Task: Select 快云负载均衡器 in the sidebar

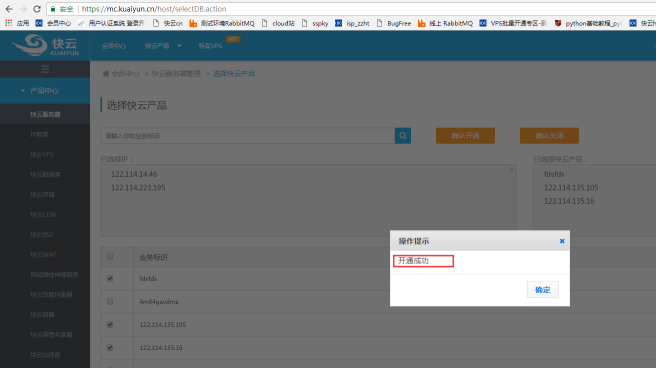Action: tap(51, 295)
